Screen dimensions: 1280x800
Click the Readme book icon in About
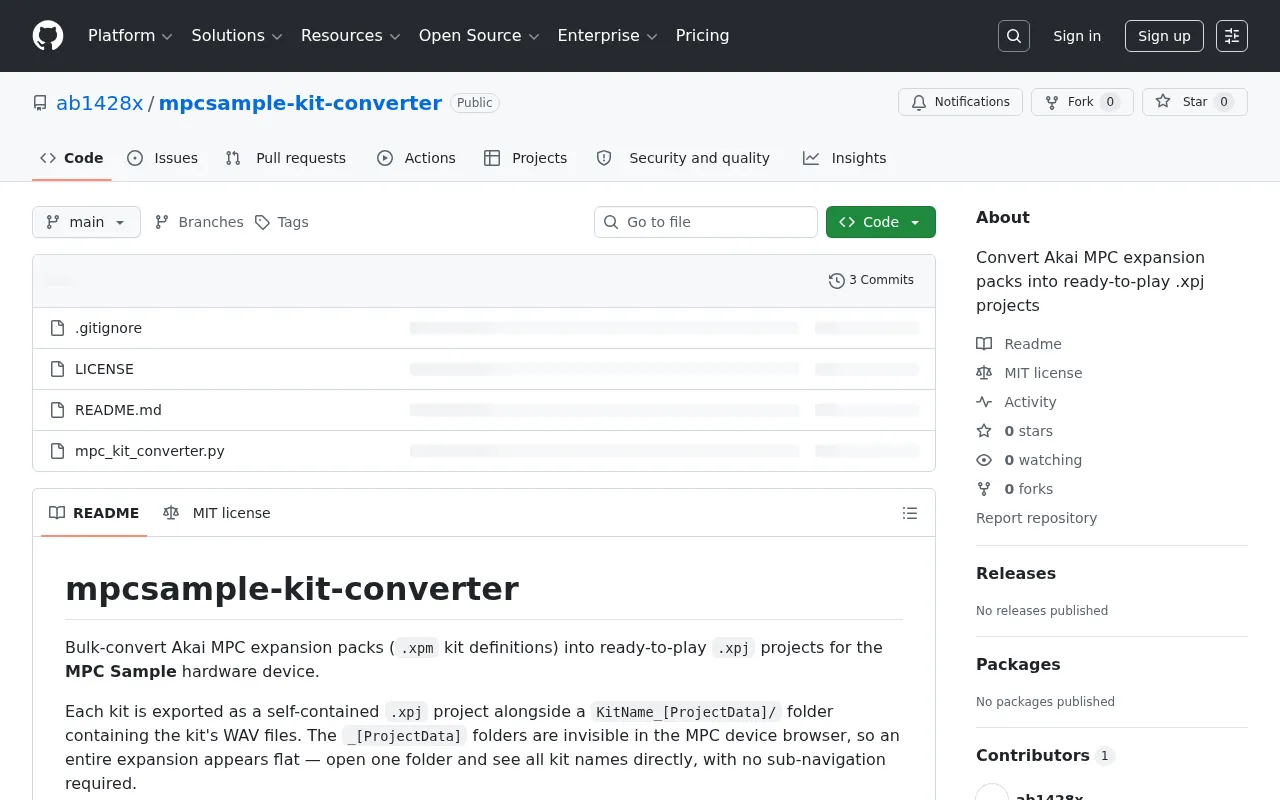coord(984,344)
